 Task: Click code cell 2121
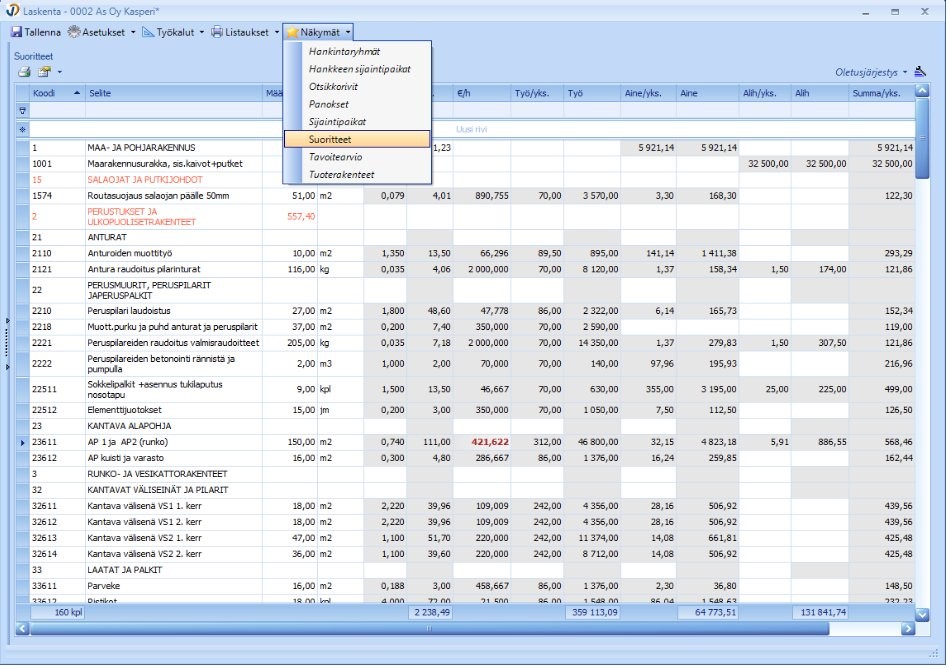point(57,269)
